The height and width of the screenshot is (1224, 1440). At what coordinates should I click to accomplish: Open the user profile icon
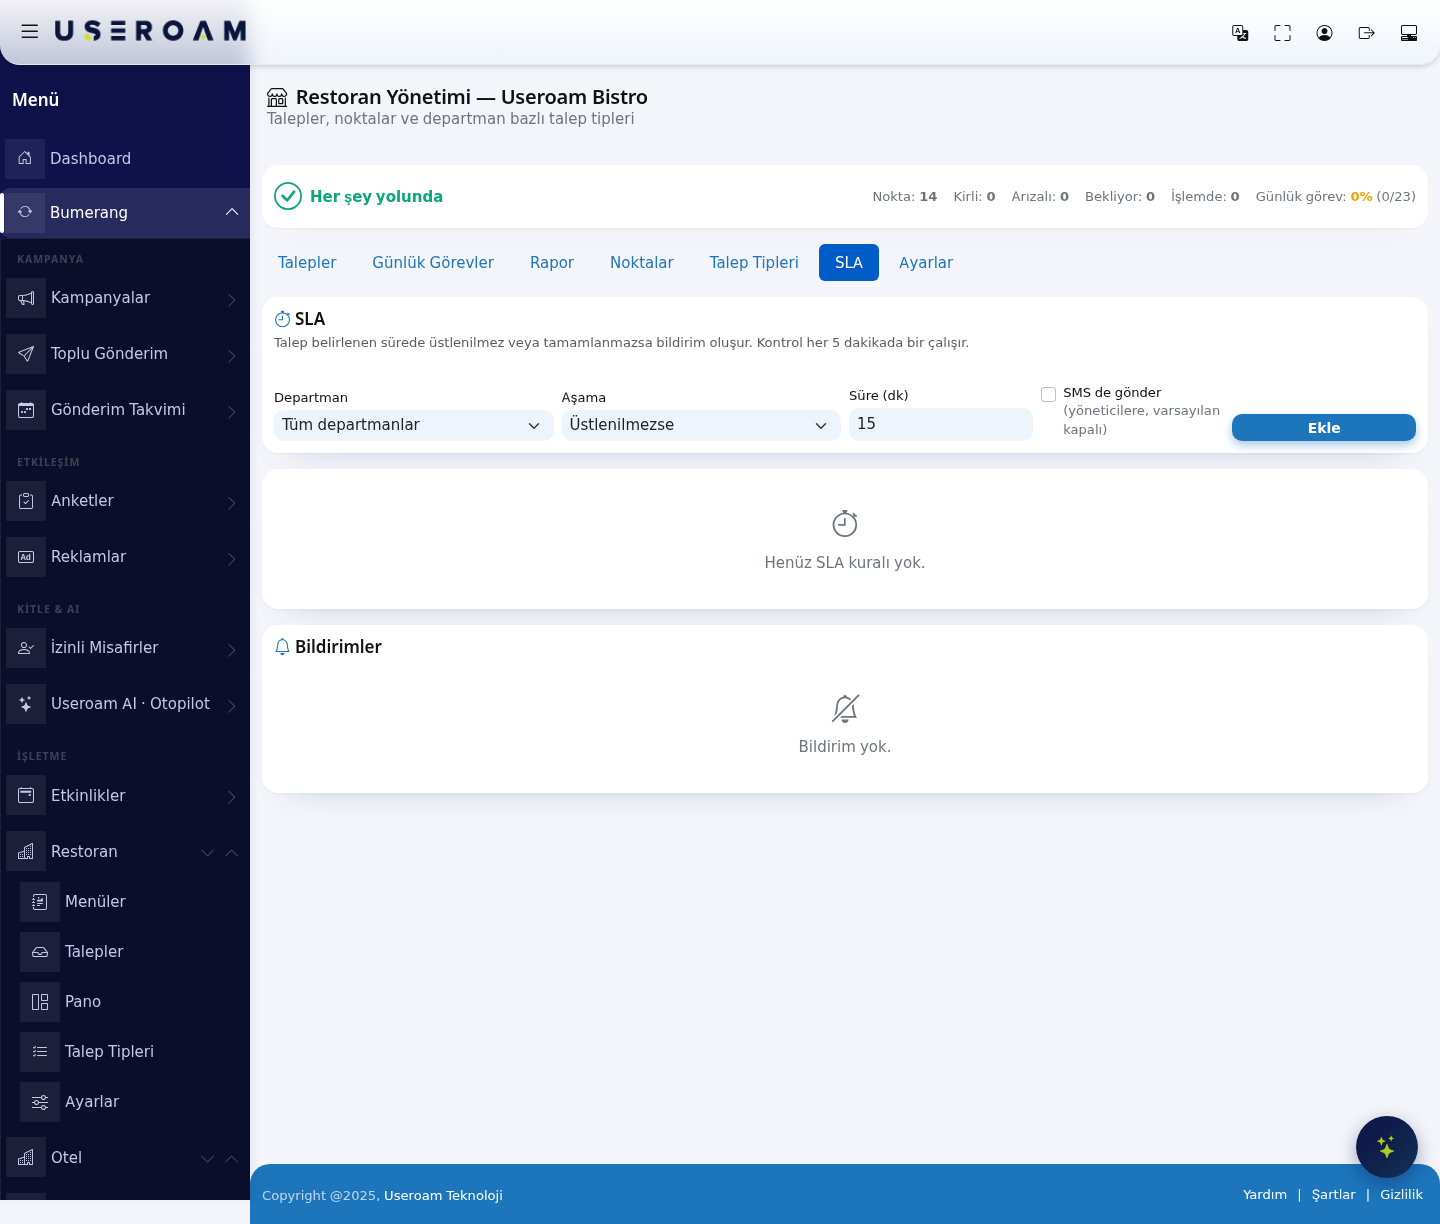click(x=1324, y=33)
